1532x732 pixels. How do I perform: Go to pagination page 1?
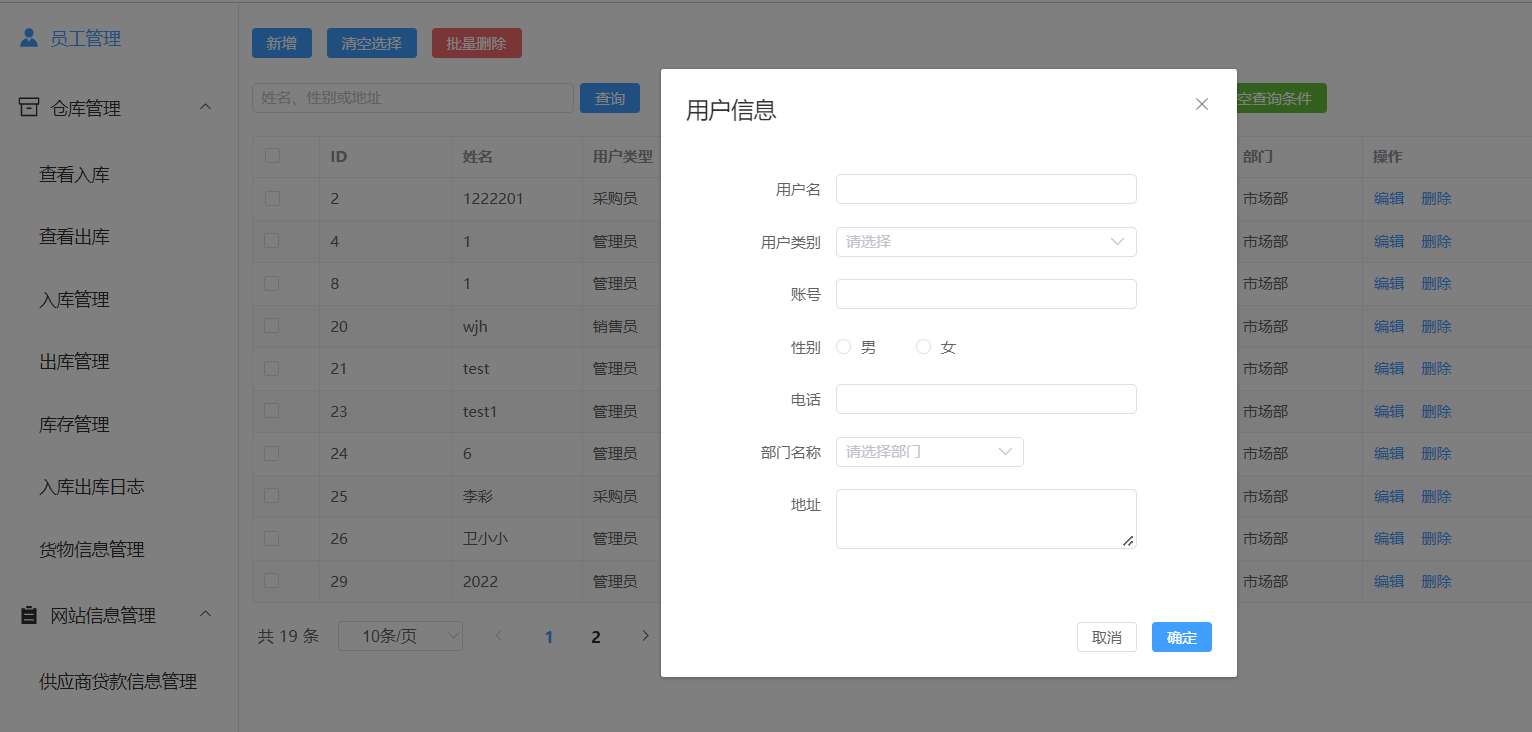click(x=548, y=636)
